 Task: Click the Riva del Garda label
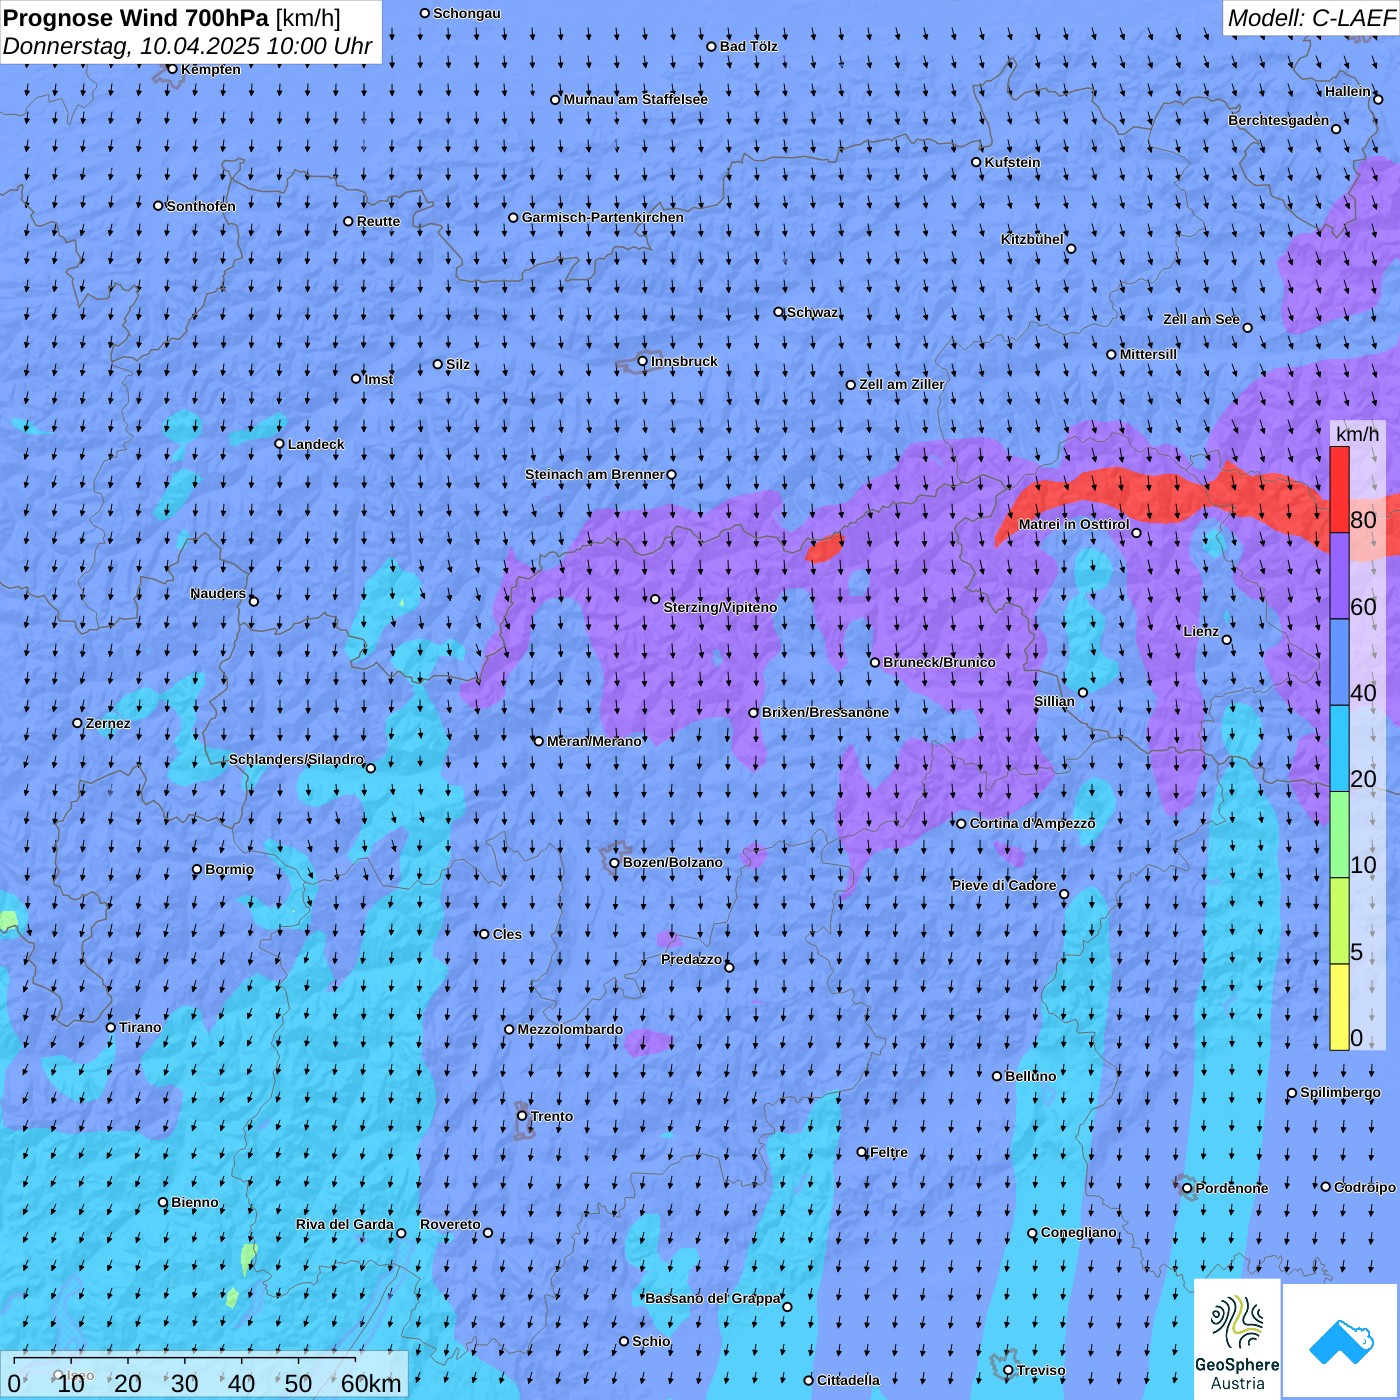(x=344, y=1224)
